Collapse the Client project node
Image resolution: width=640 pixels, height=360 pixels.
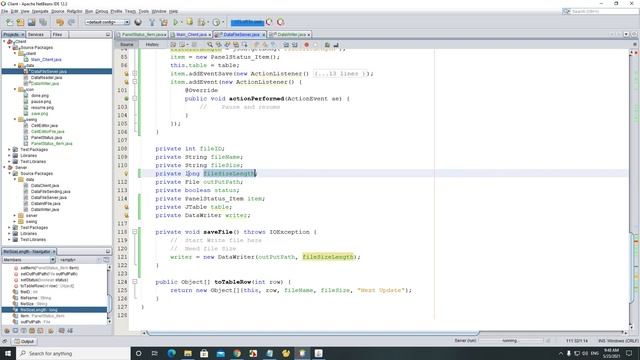[x=4, y=42]
